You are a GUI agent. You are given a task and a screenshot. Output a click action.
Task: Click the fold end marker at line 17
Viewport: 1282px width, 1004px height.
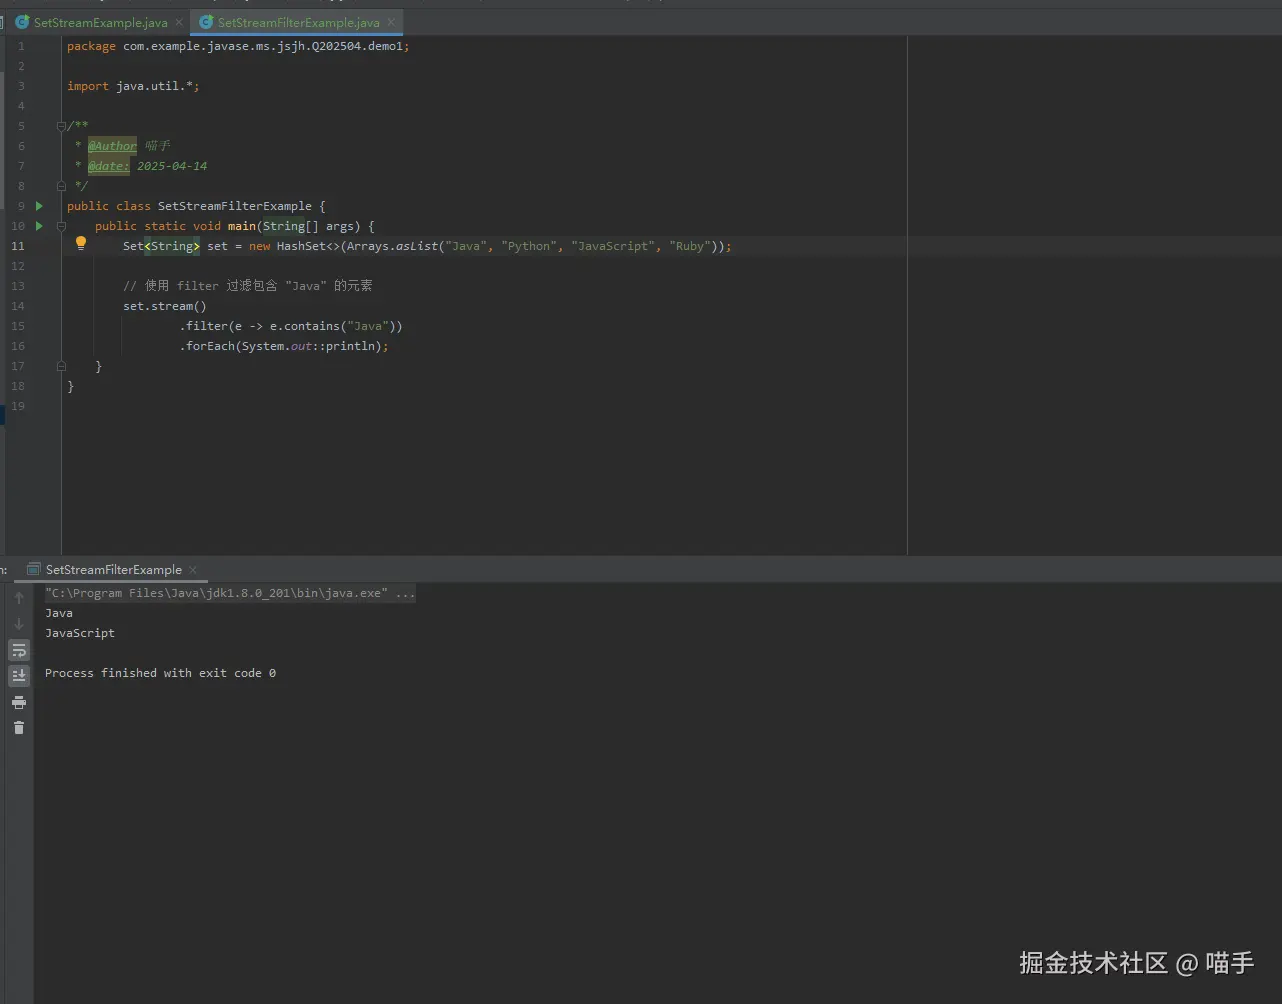coord(61,366)
